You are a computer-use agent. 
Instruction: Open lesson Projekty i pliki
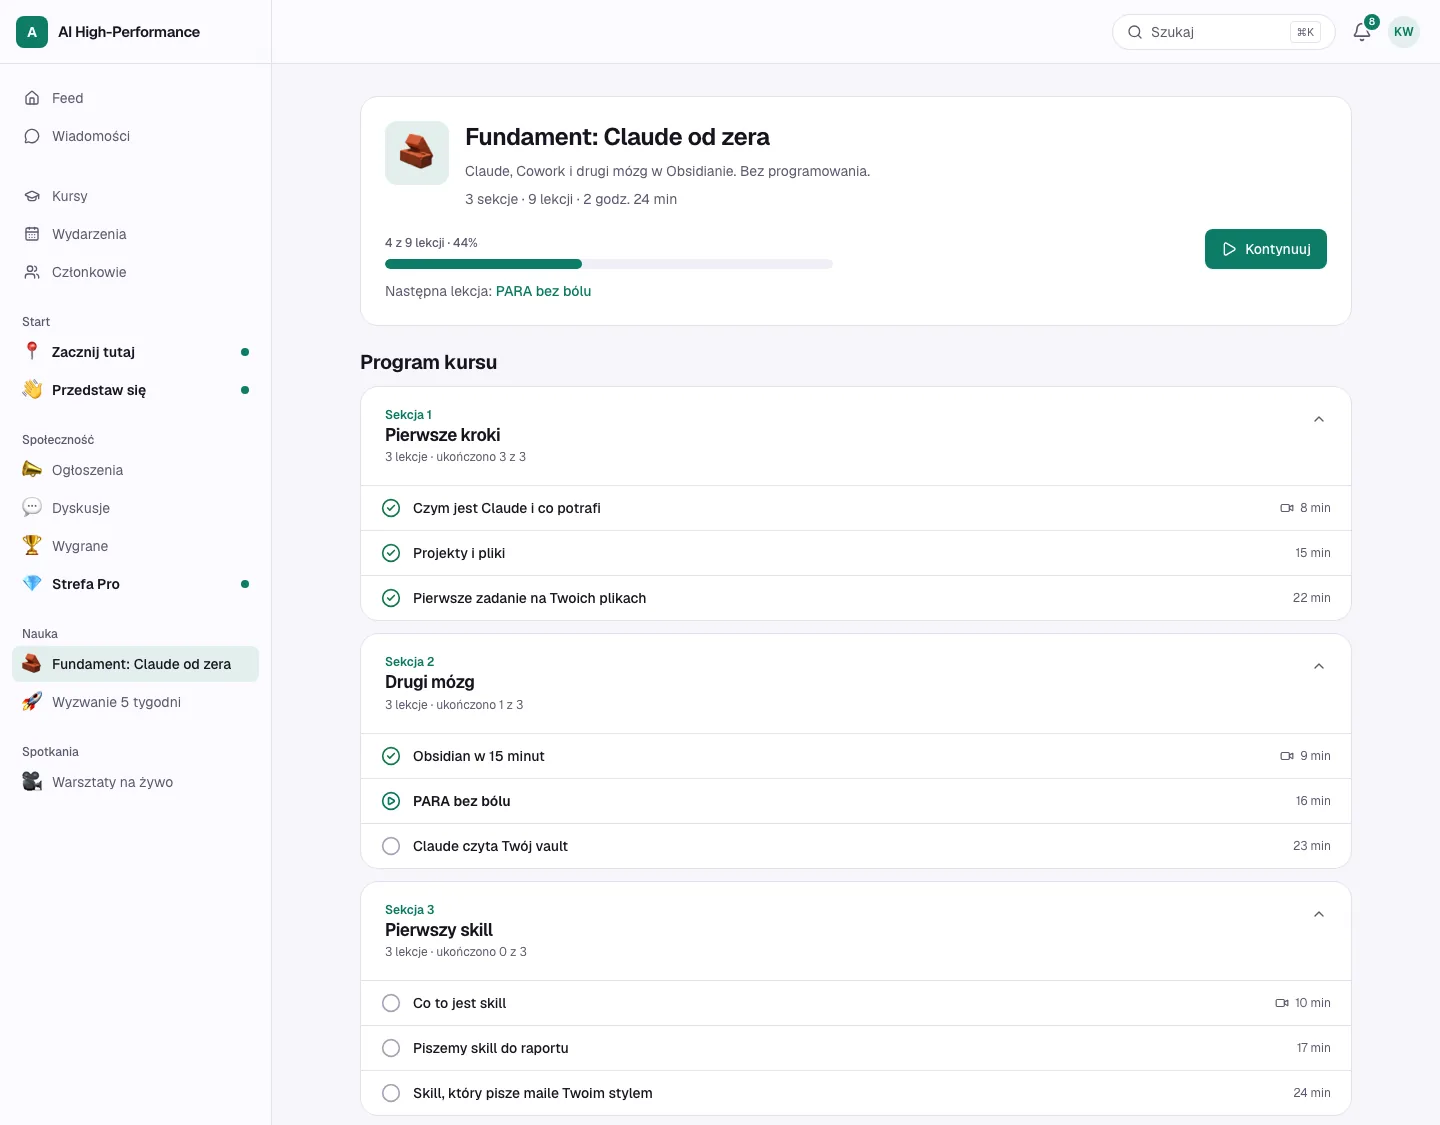click(x=855, y=553)
